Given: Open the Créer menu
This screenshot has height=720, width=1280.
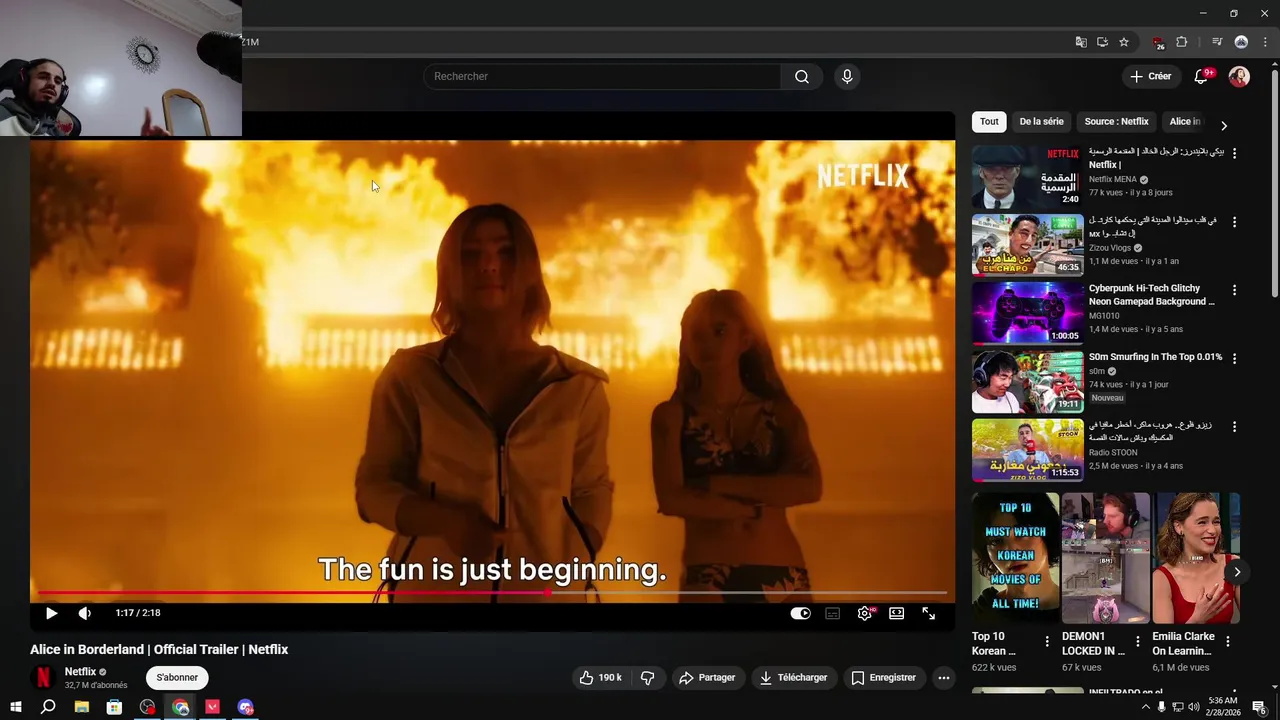Looking at the screenshot, I should pyautogui.click(x=1150, y=76).
